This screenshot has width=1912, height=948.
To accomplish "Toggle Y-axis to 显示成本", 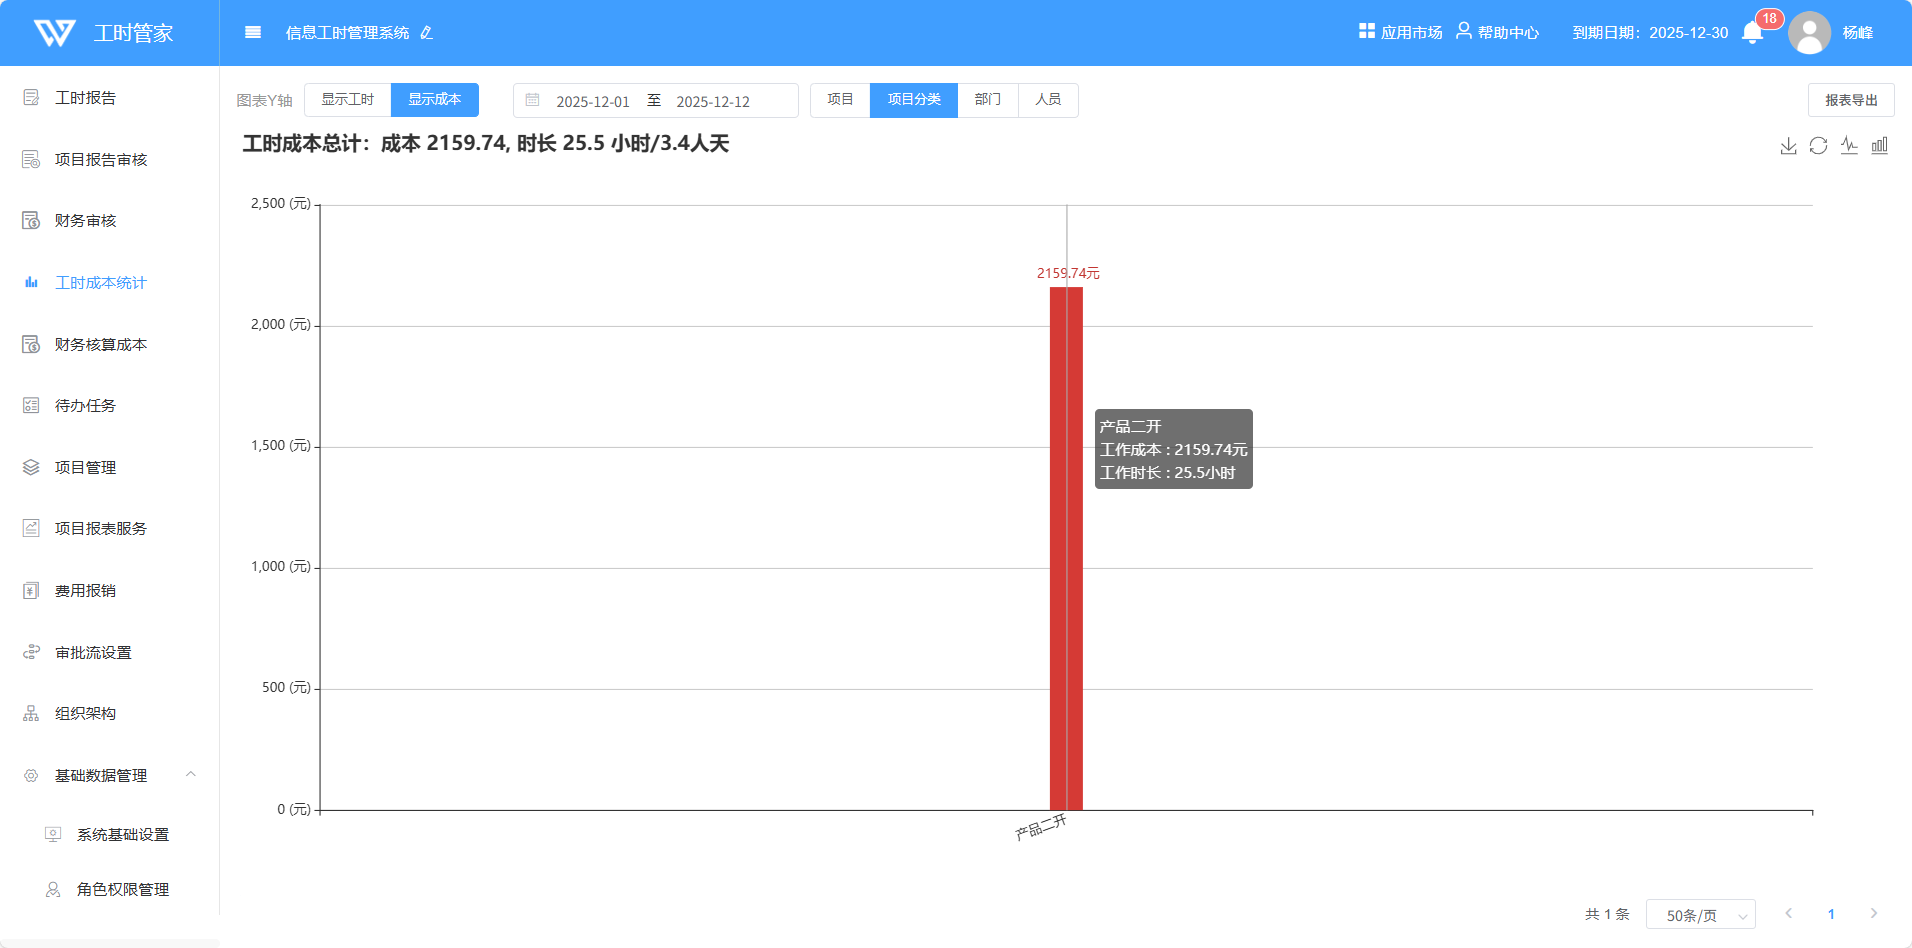I will 434,100.
